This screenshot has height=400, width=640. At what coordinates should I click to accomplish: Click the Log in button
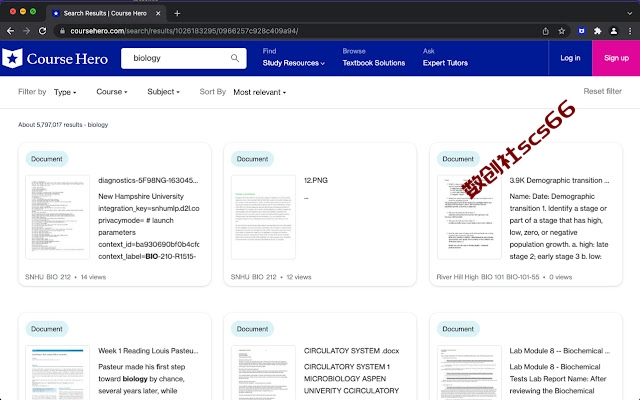tap(570, 58)
